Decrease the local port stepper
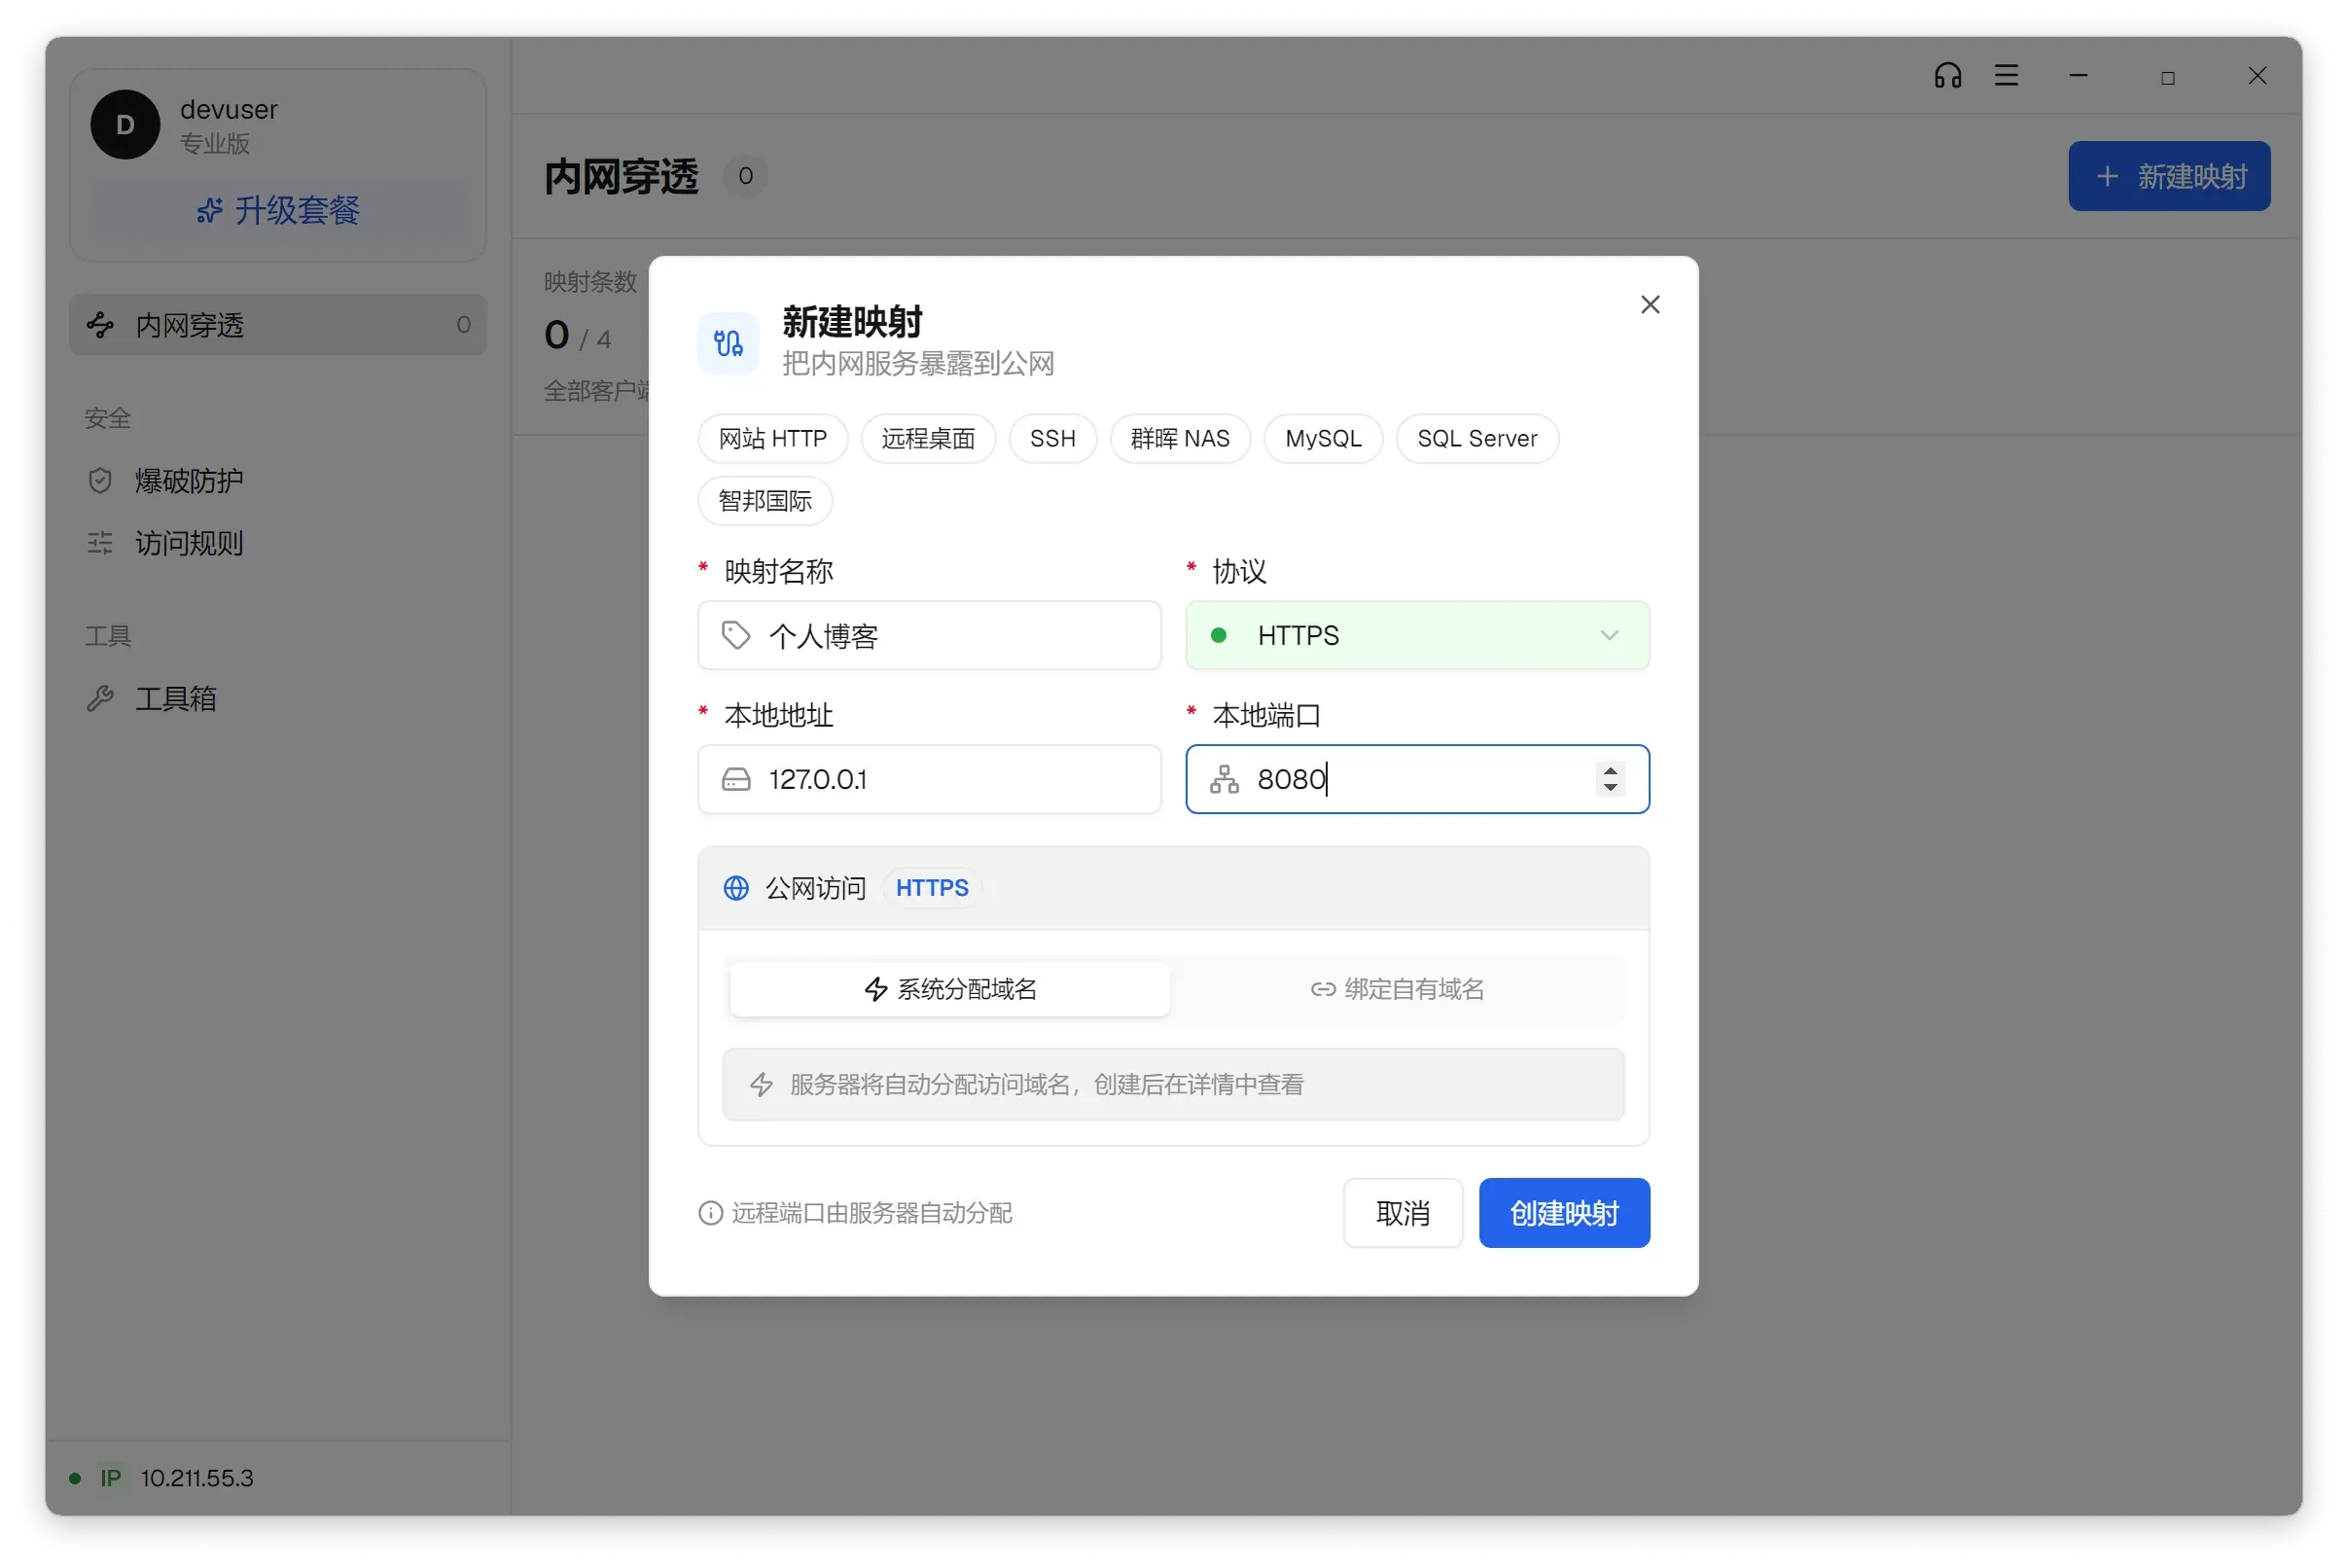The width and height of the screenshot is (2348, 1568). click(x=1610, y=788)
